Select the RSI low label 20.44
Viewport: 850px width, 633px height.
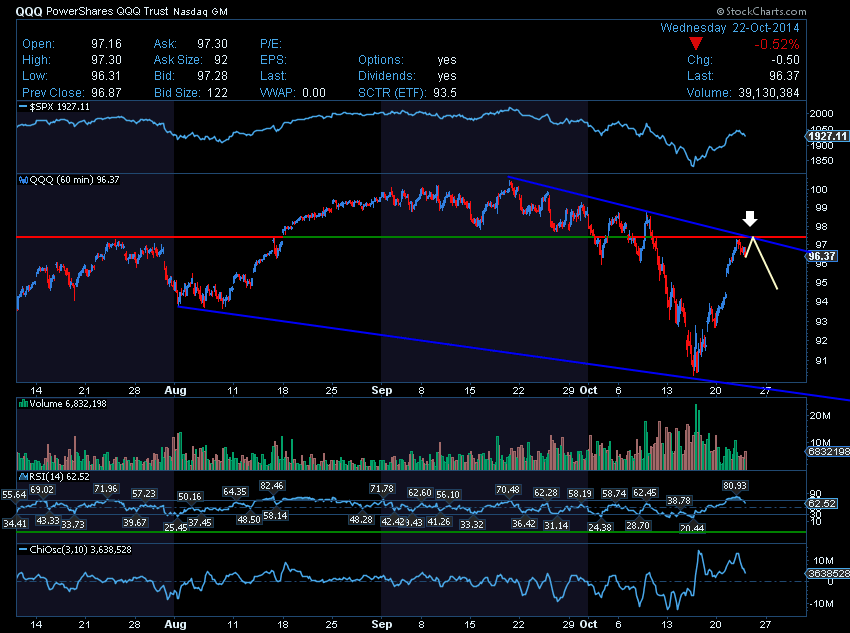[x=692, y=528]
